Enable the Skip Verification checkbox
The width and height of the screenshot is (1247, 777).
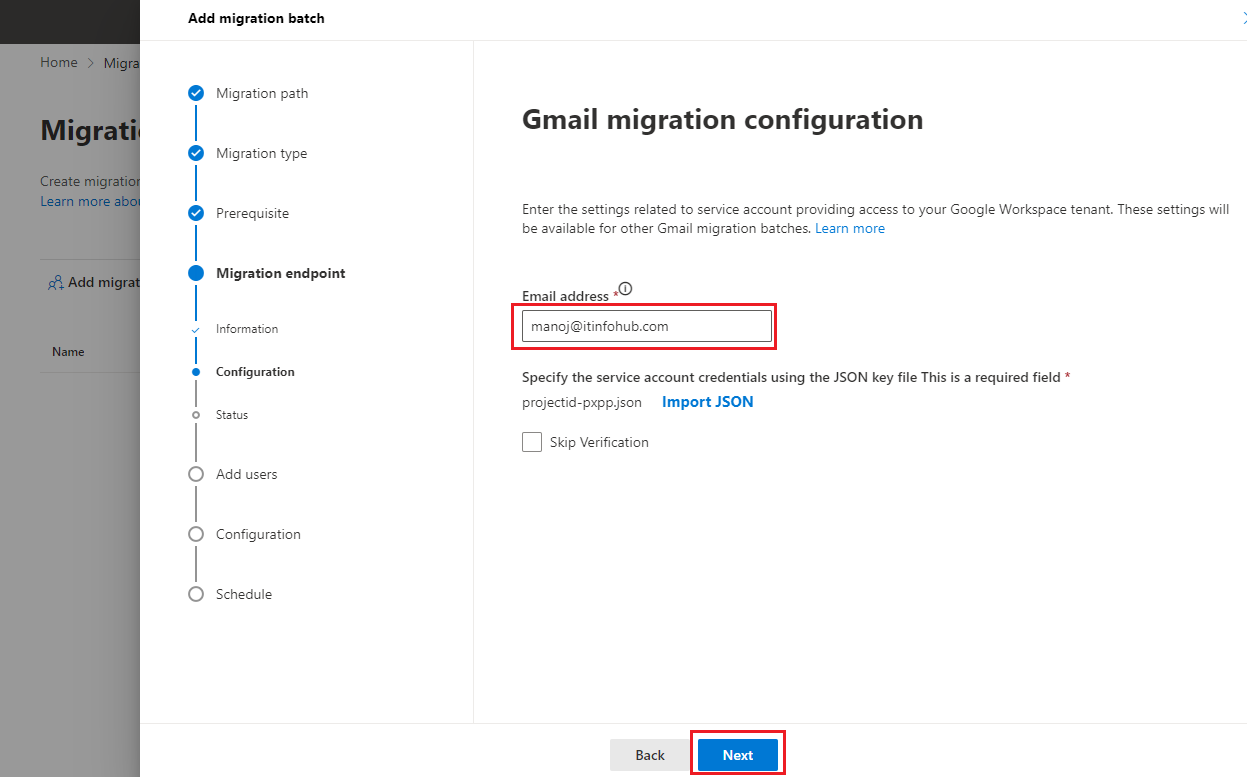coord(532,442)
